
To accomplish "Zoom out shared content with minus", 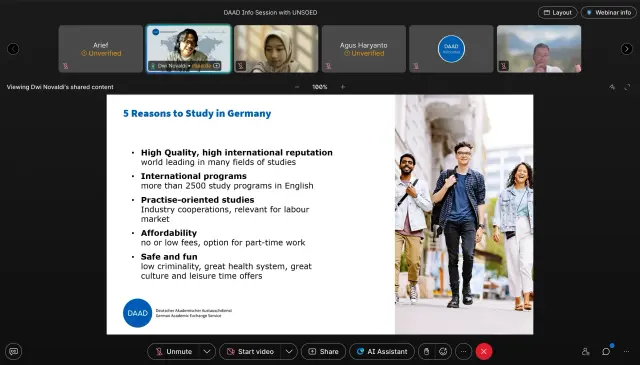I will tap(297, 87).
